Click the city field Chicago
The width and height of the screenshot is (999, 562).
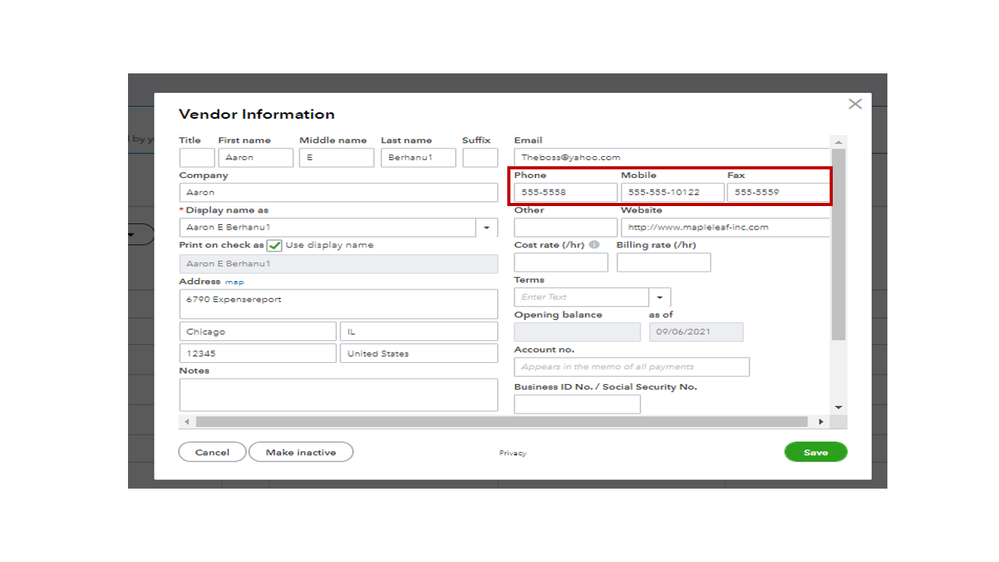257,332
